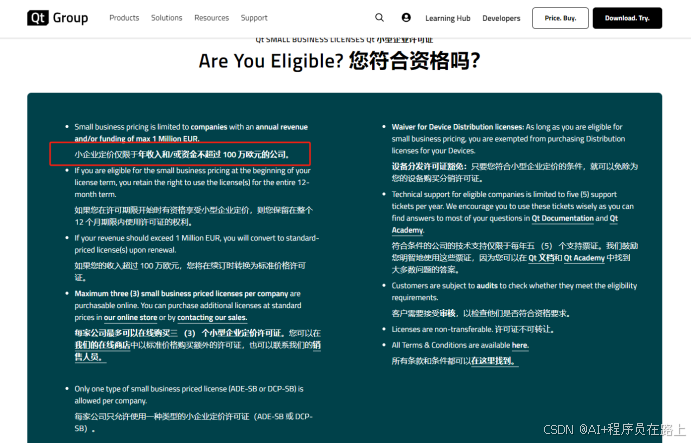692x444 pixels.
Task: Click the Price. Buy. button
Action: click(x=560, y=18)
